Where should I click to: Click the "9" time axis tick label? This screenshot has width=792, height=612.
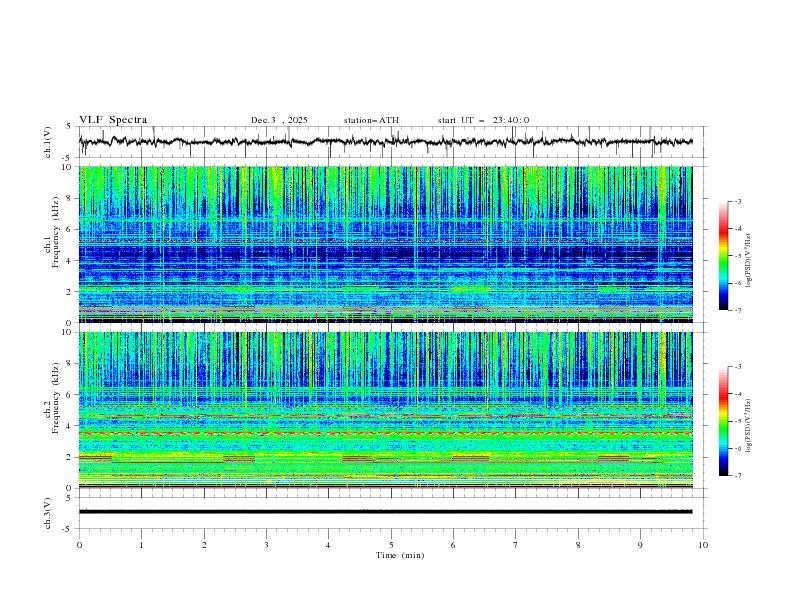(640, 545)
